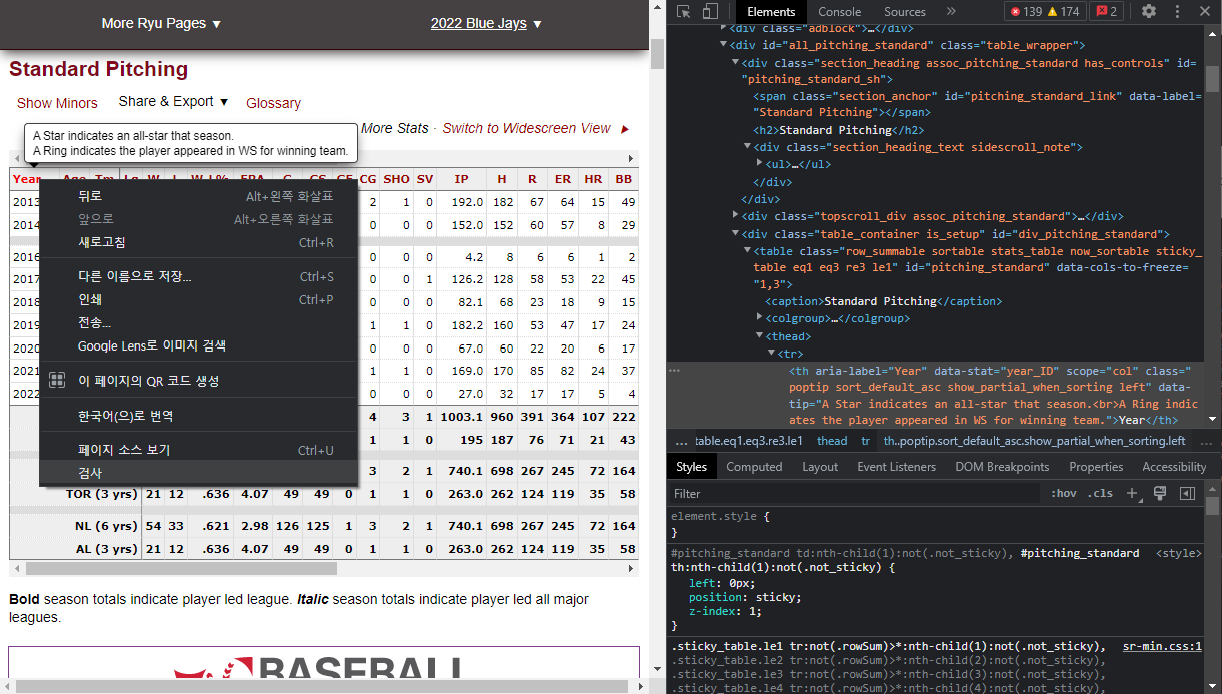Open DevTools settings gear
The height and width of the screenshot is (694, 1222).
[1149, 12]
